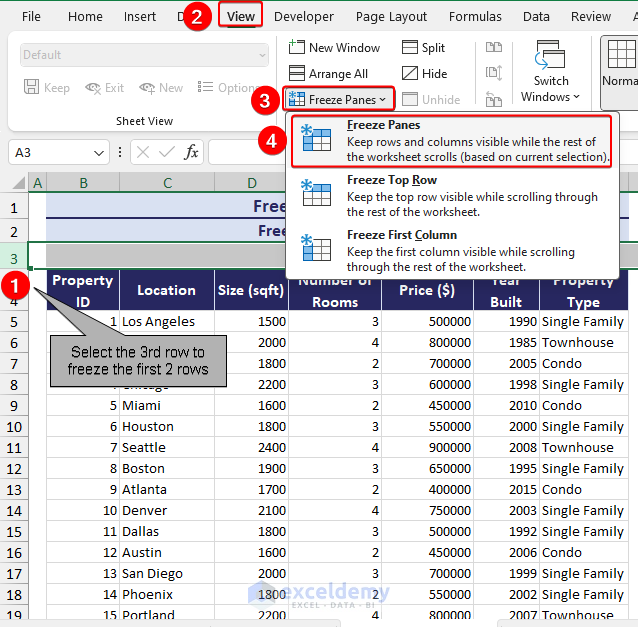Click the Houston cell
Viewport: 638px width, 627px height.
[167, 426]
